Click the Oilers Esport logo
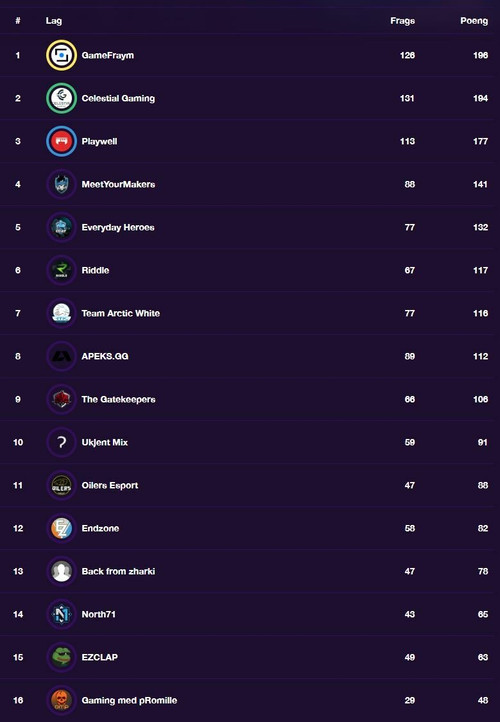The width and height of the screenshot is (500, 722). [61, 485]
